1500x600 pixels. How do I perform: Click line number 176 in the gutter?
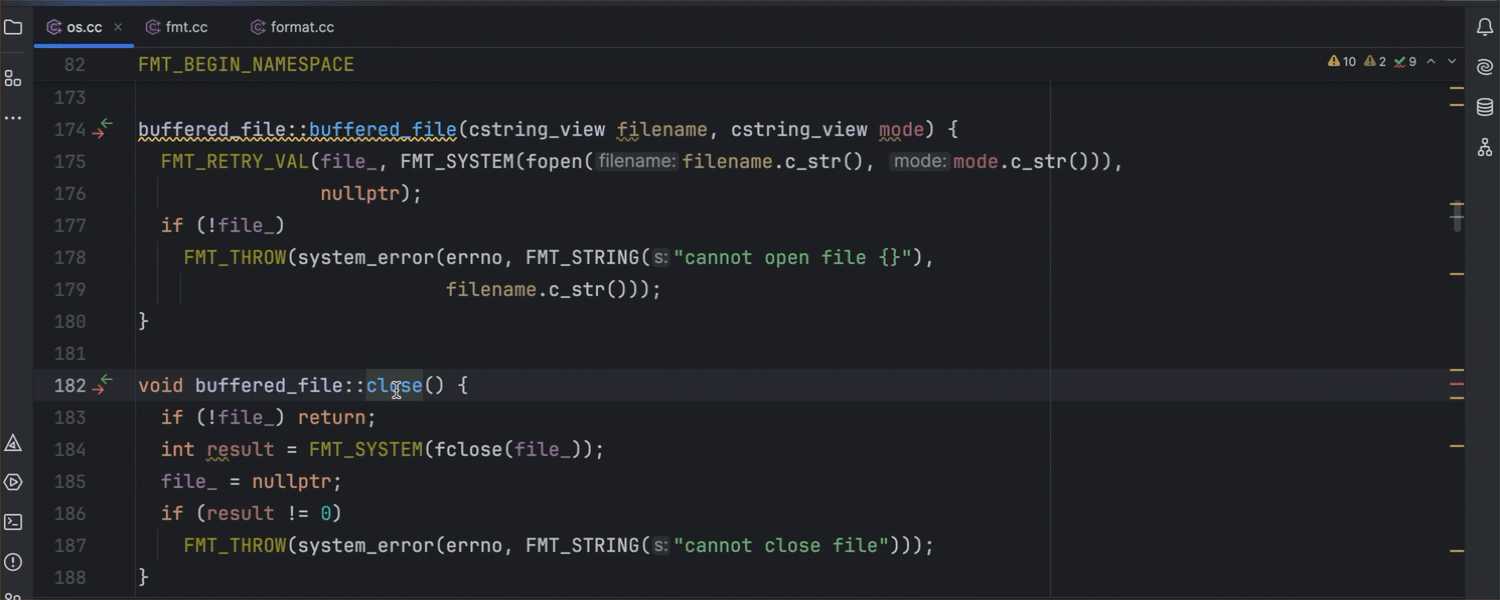click(x=69, y=193)
